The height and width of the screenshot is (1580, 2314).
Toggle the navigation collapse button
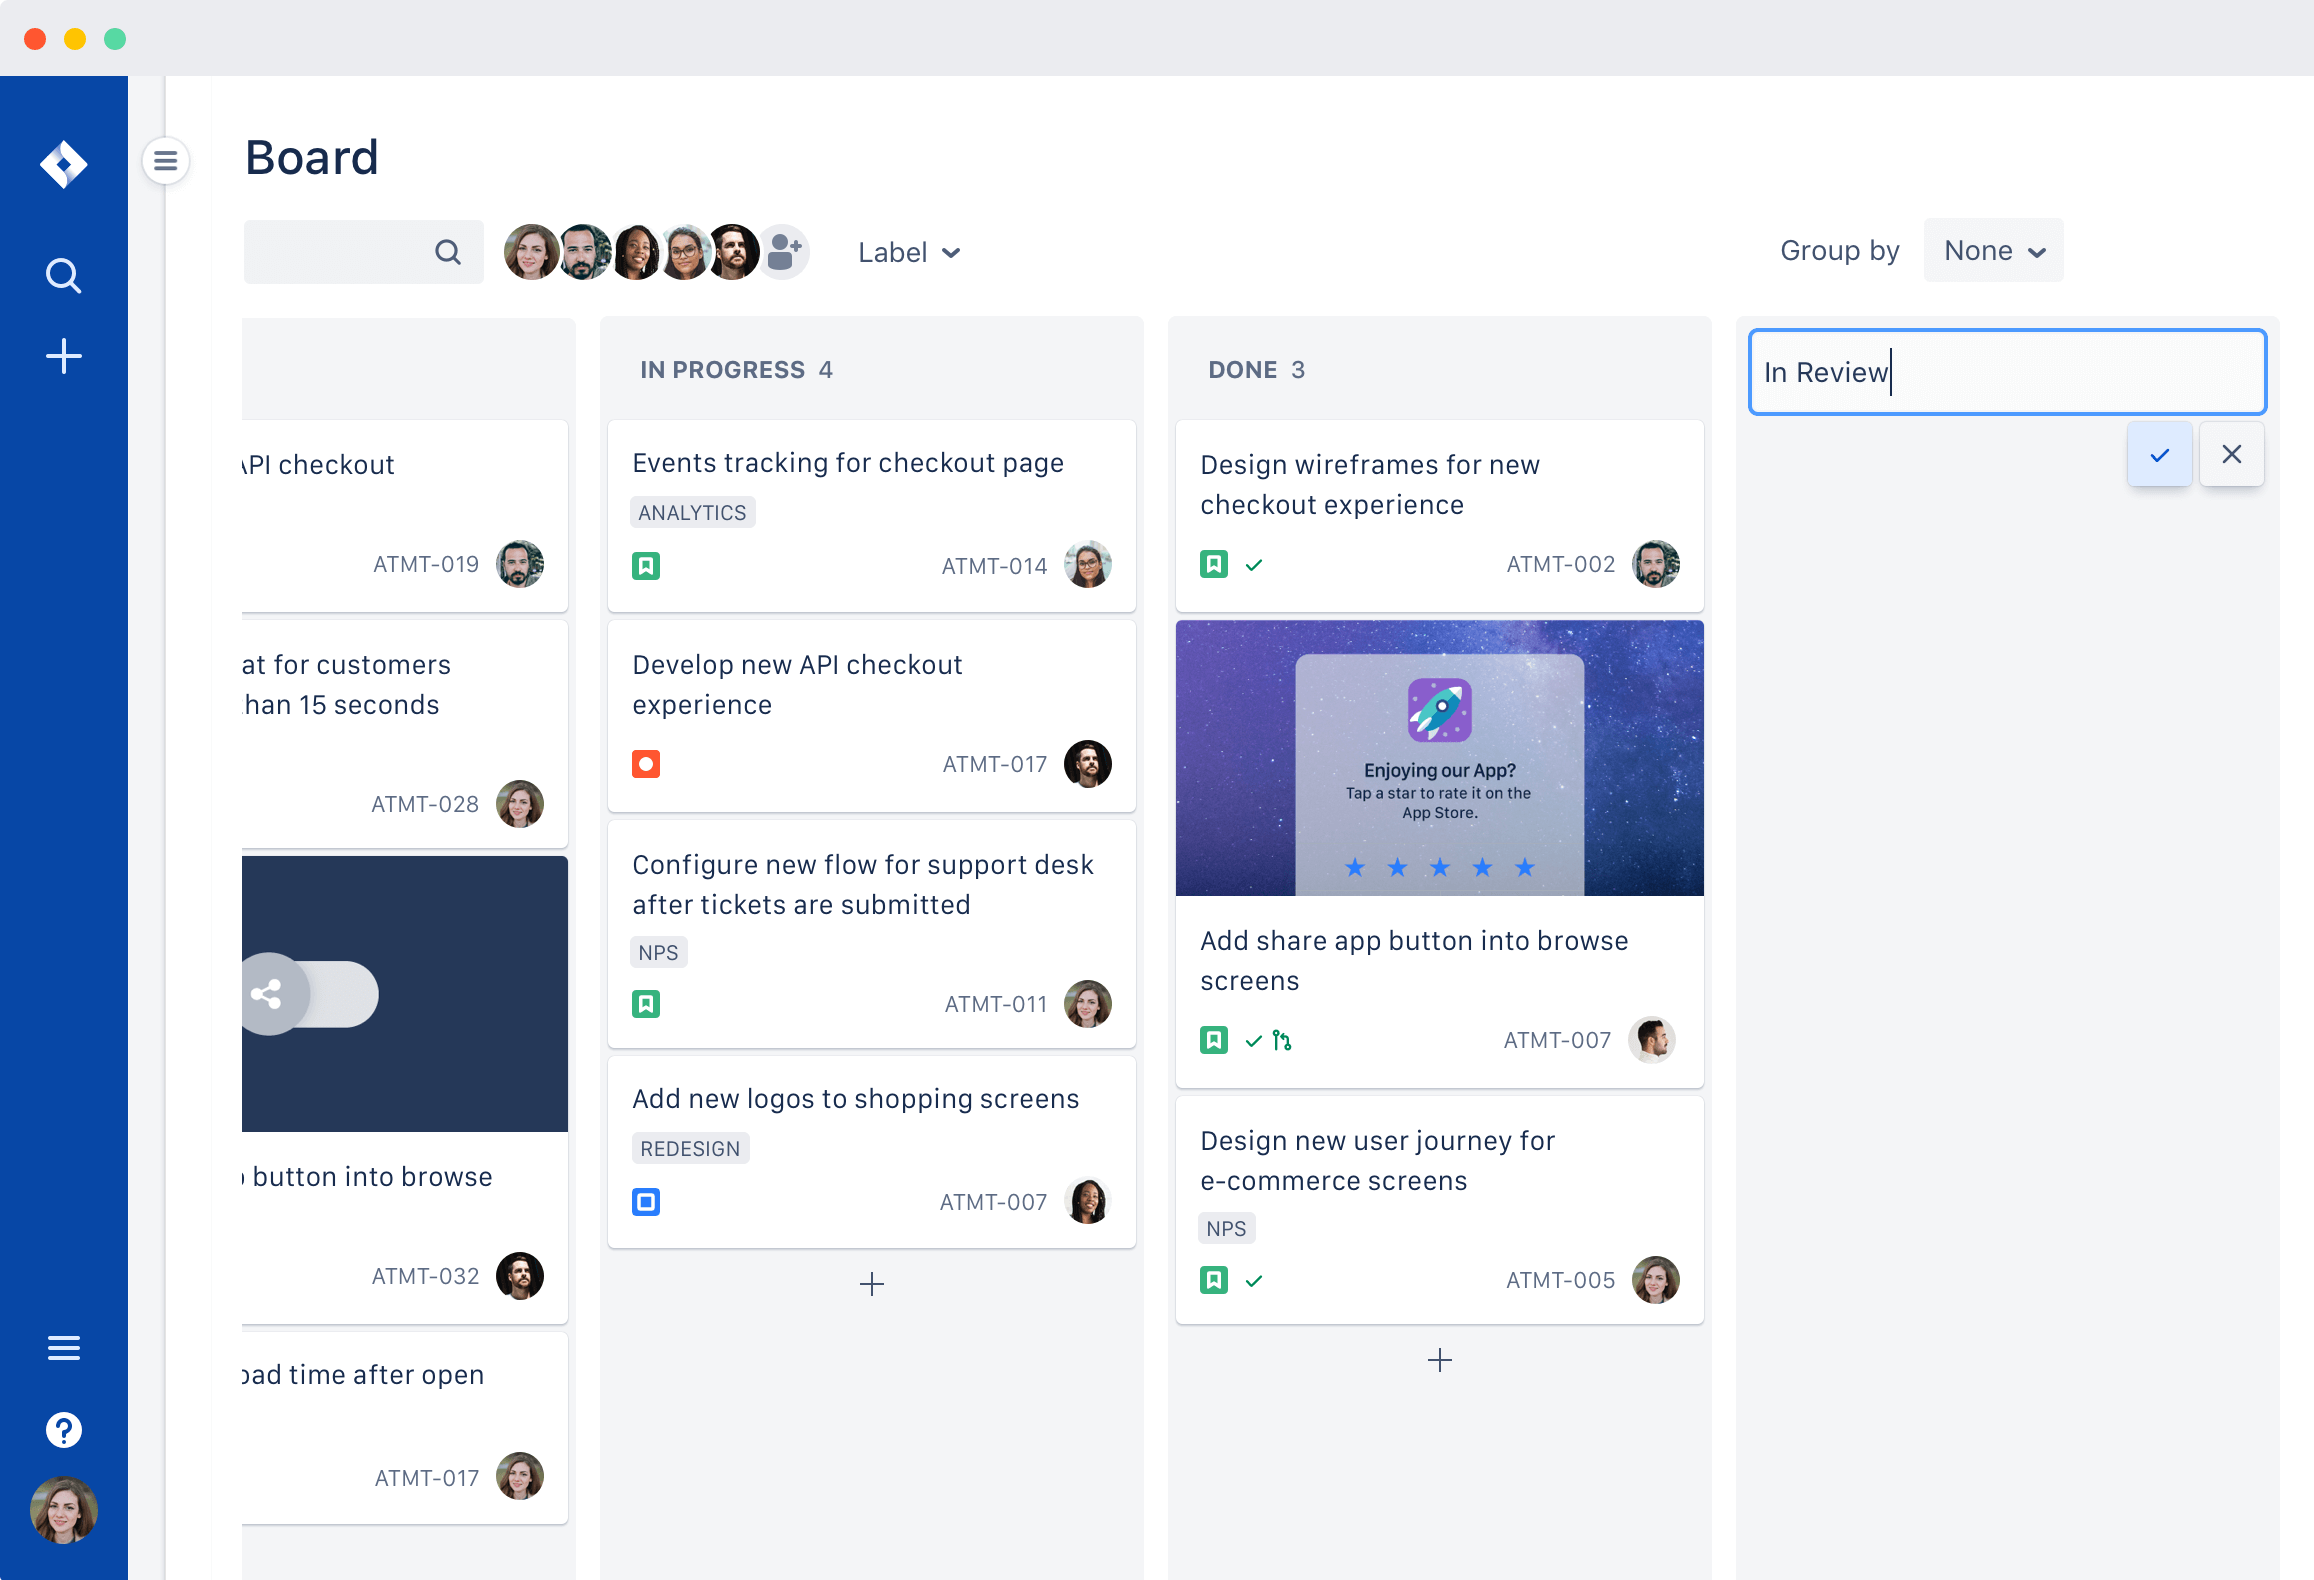click(166, 160)
